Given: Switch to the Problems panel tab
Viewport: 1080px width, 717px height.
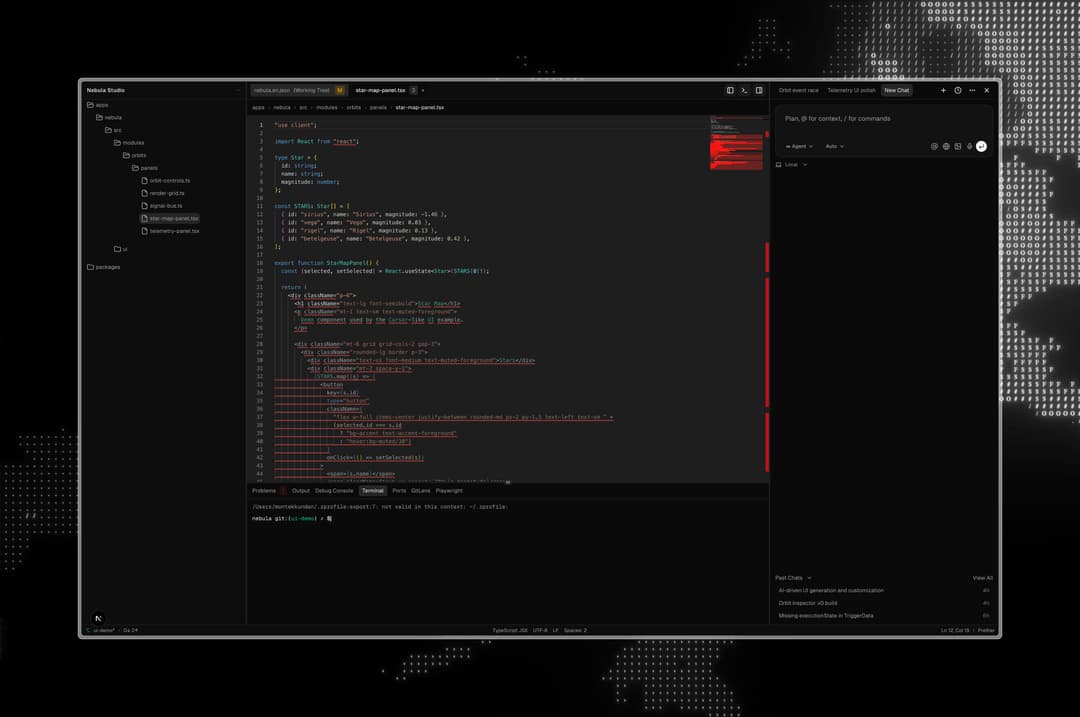Looking at the screenshot, I should point(263,490).
